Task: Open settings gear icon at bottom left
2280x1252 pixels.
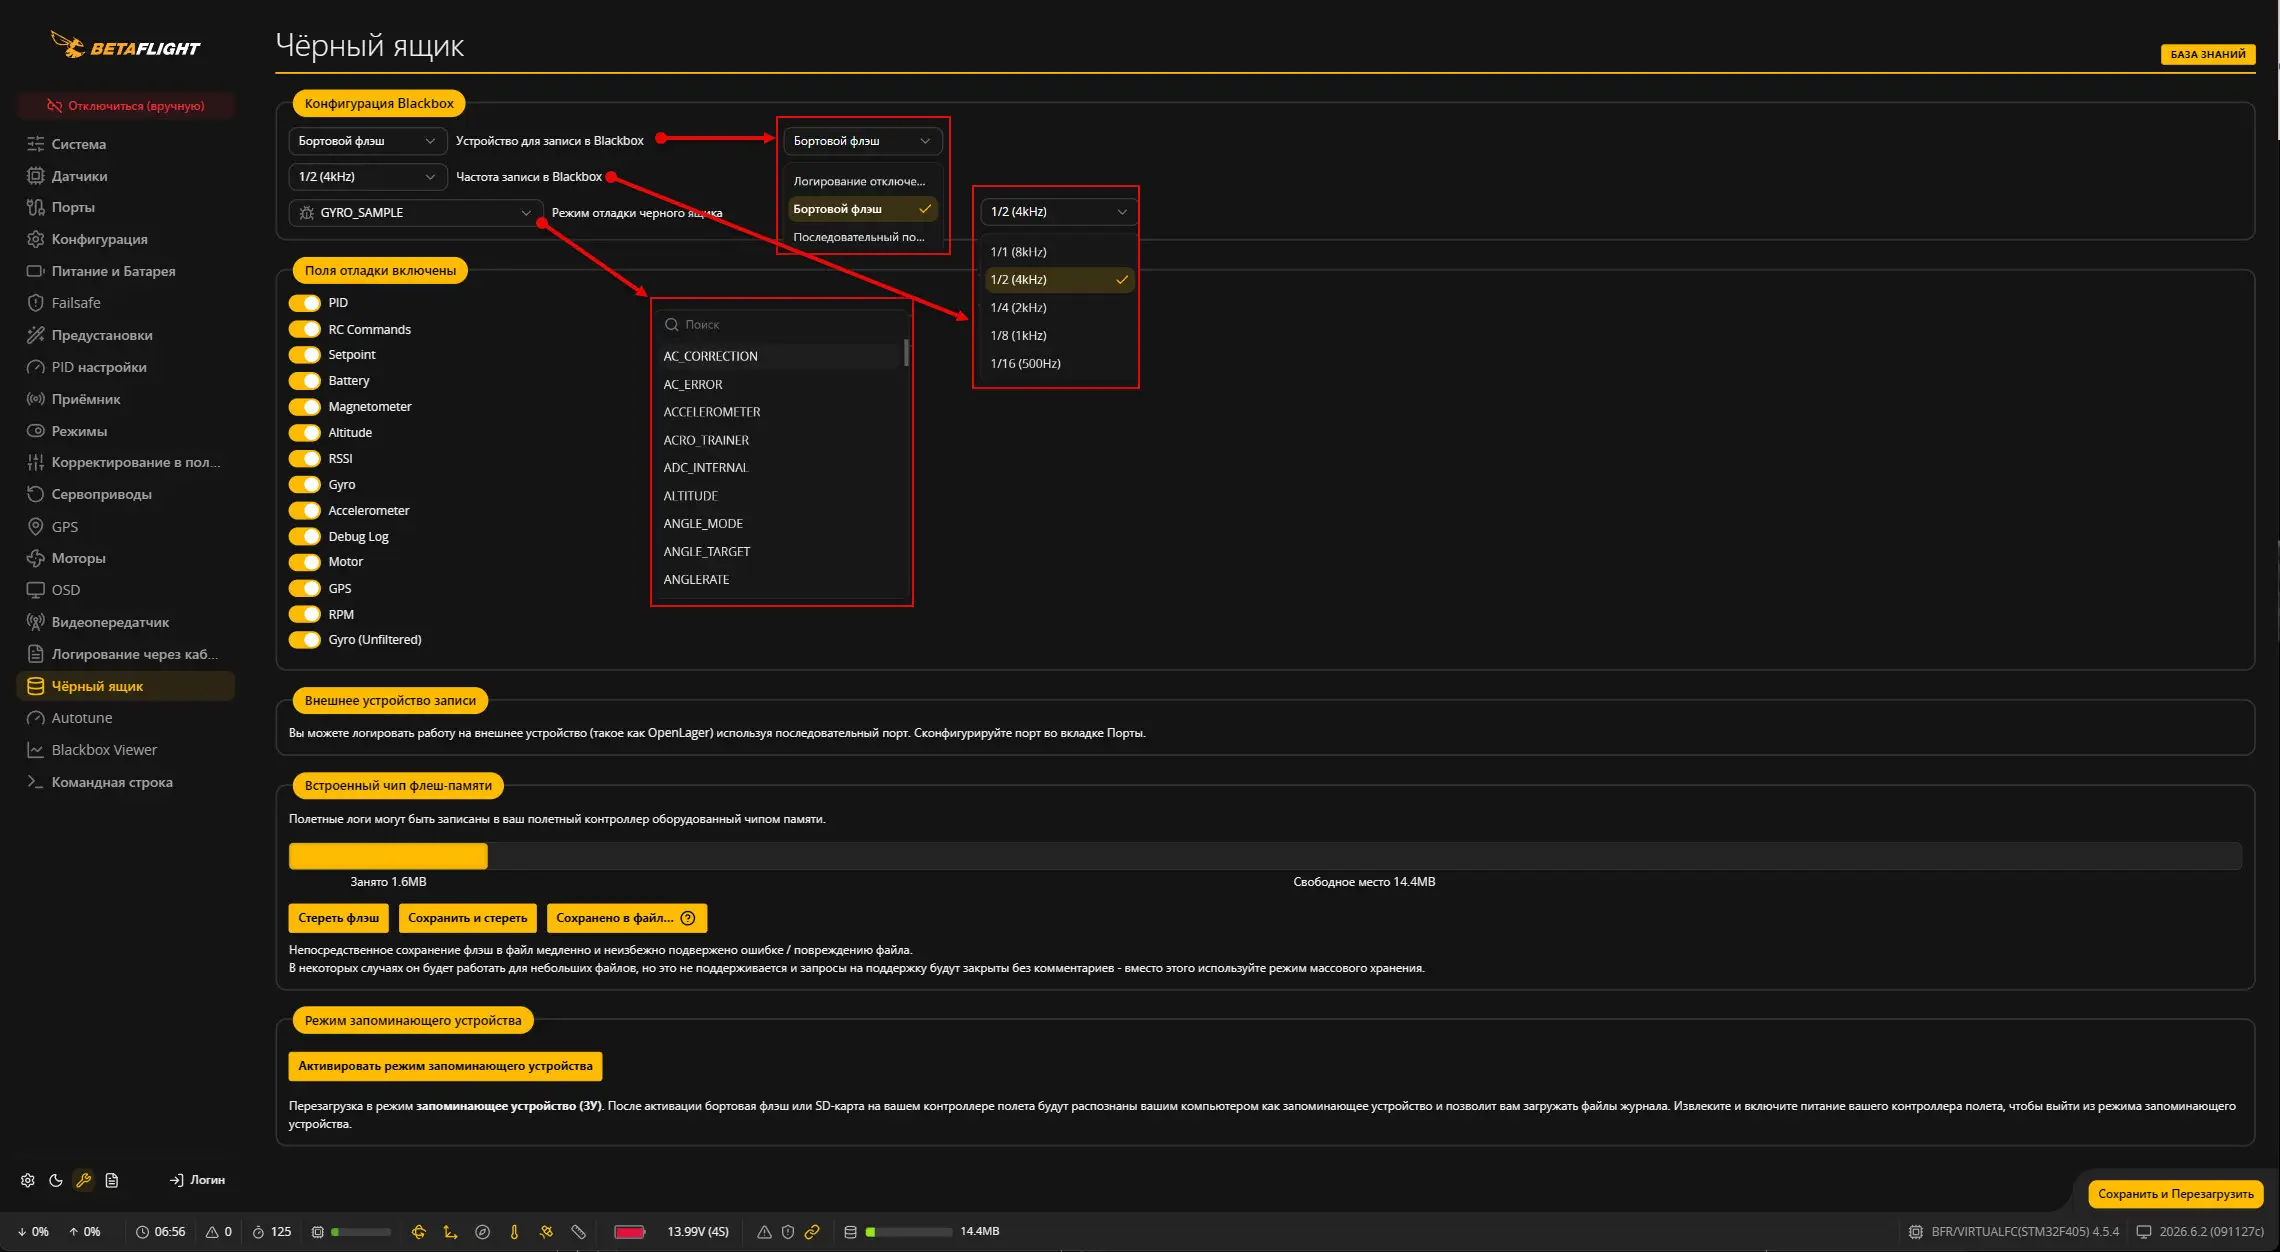Action: coord(28,1180)
